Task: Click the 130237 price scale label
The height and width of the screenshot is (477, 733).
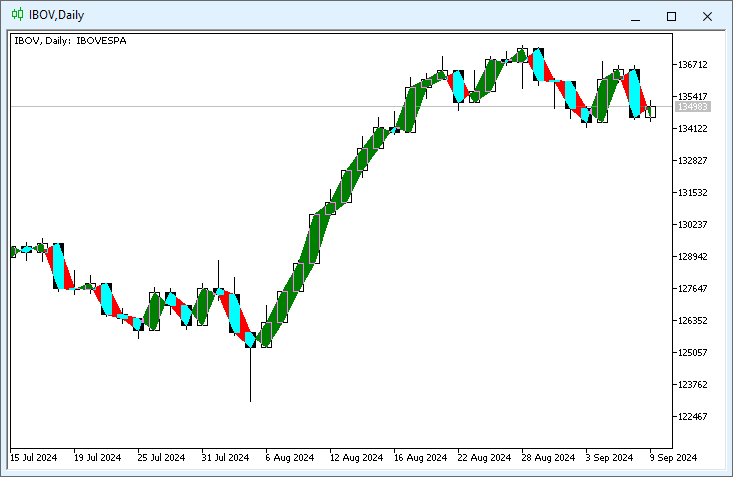Action: click(x=692, y=224)
